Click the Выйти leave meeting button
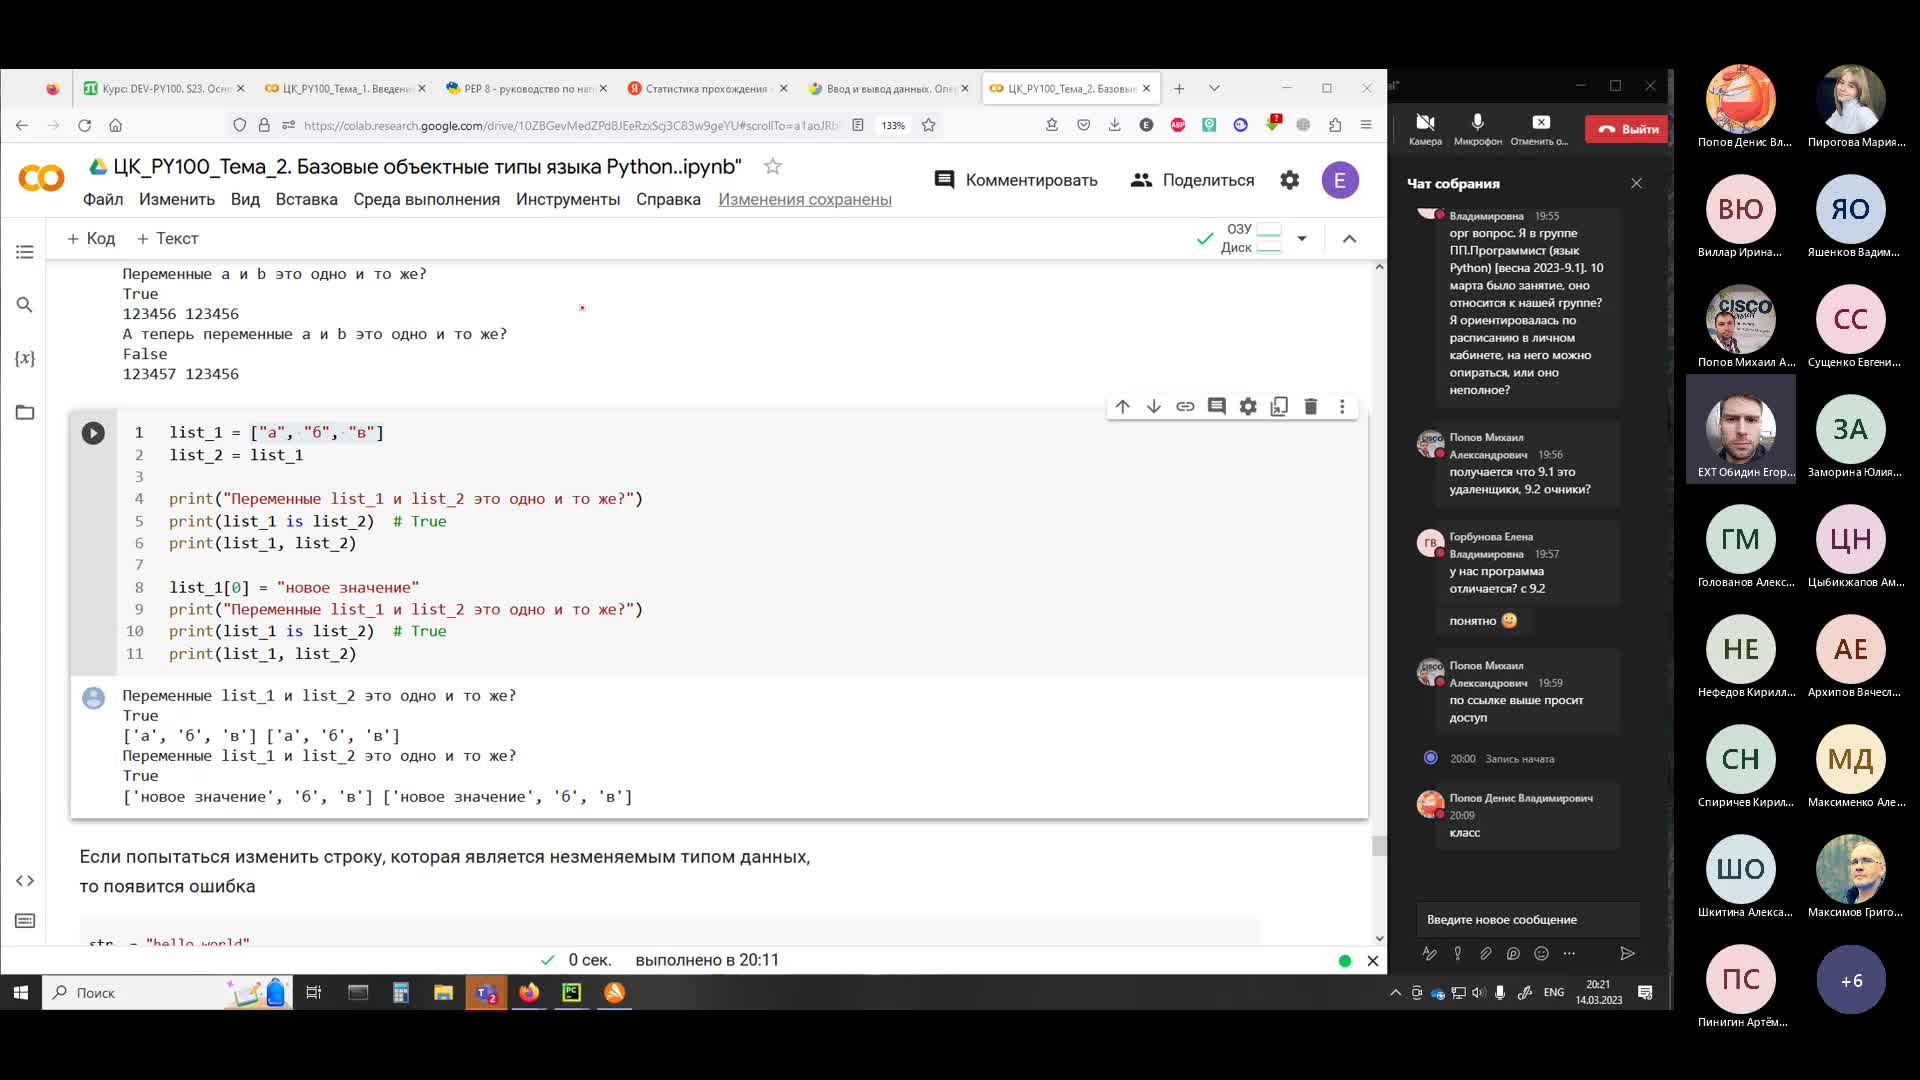This screenshot has width=1920, height=1080. click(x=1627, y=129)
